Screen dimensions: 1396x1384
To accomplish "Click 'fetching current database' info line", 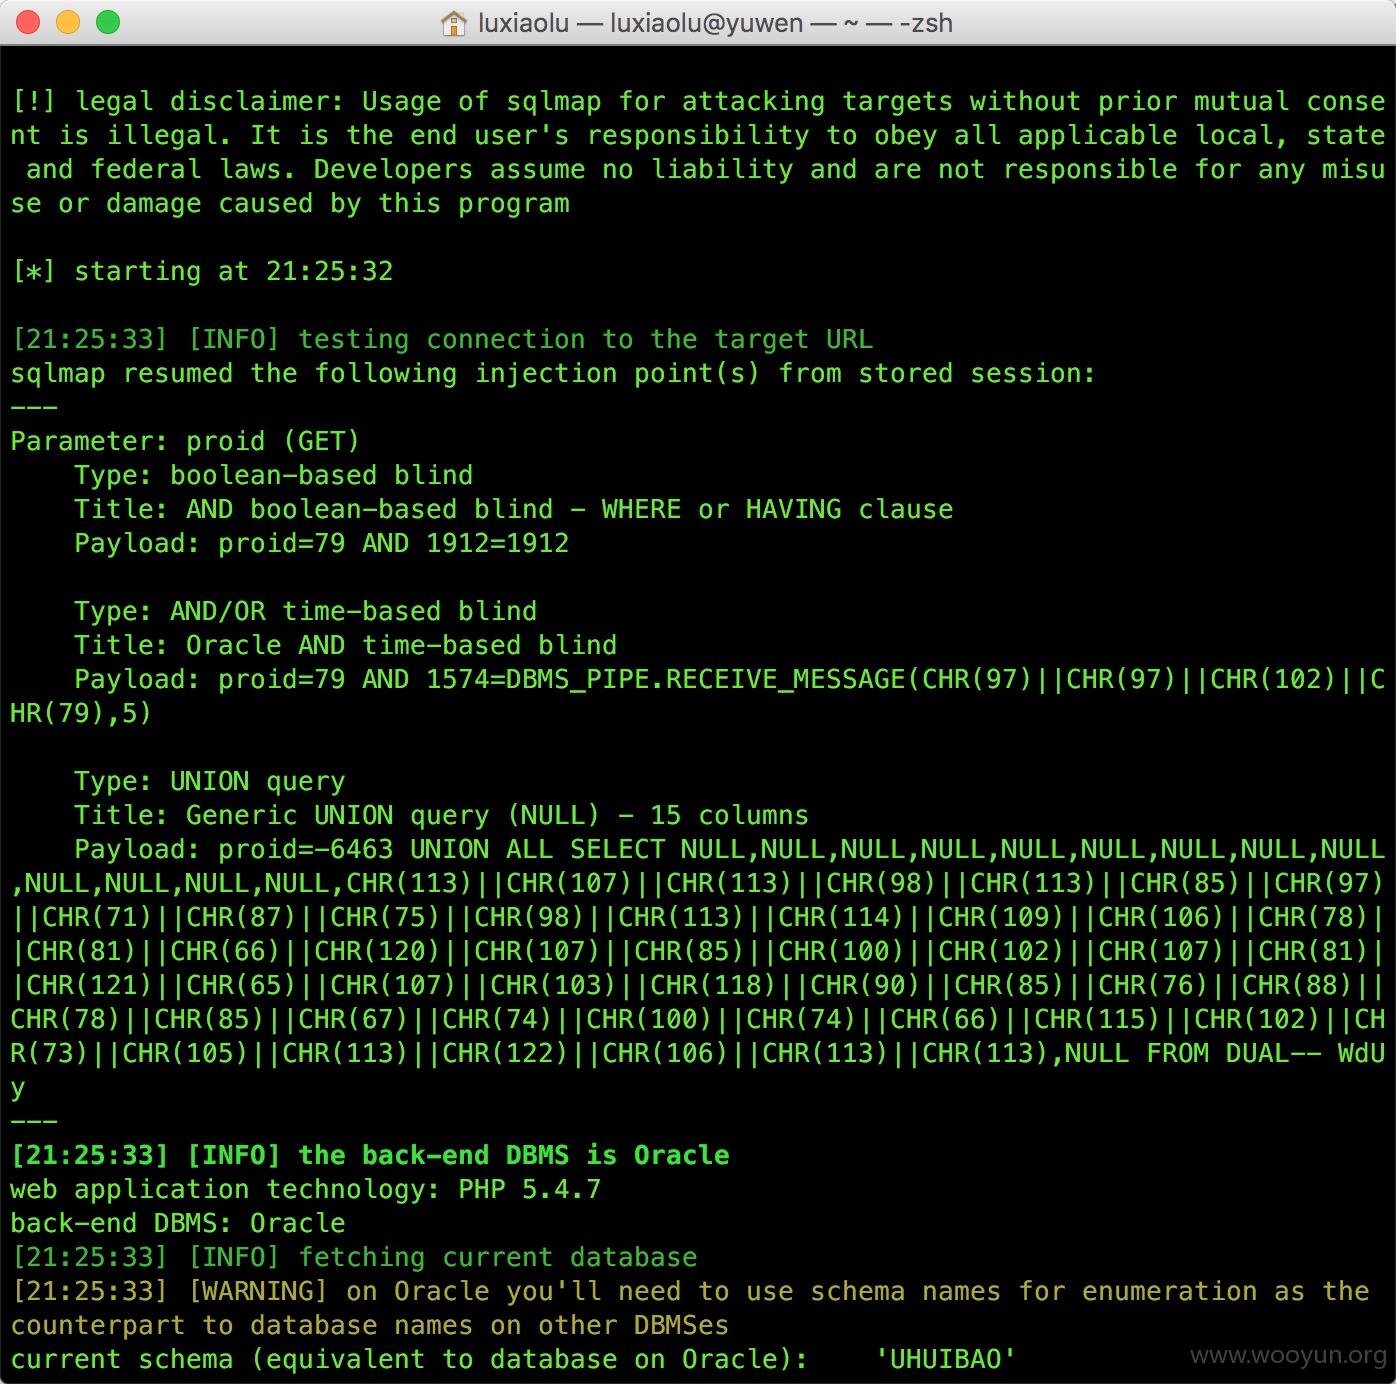I will [354, 1257].
